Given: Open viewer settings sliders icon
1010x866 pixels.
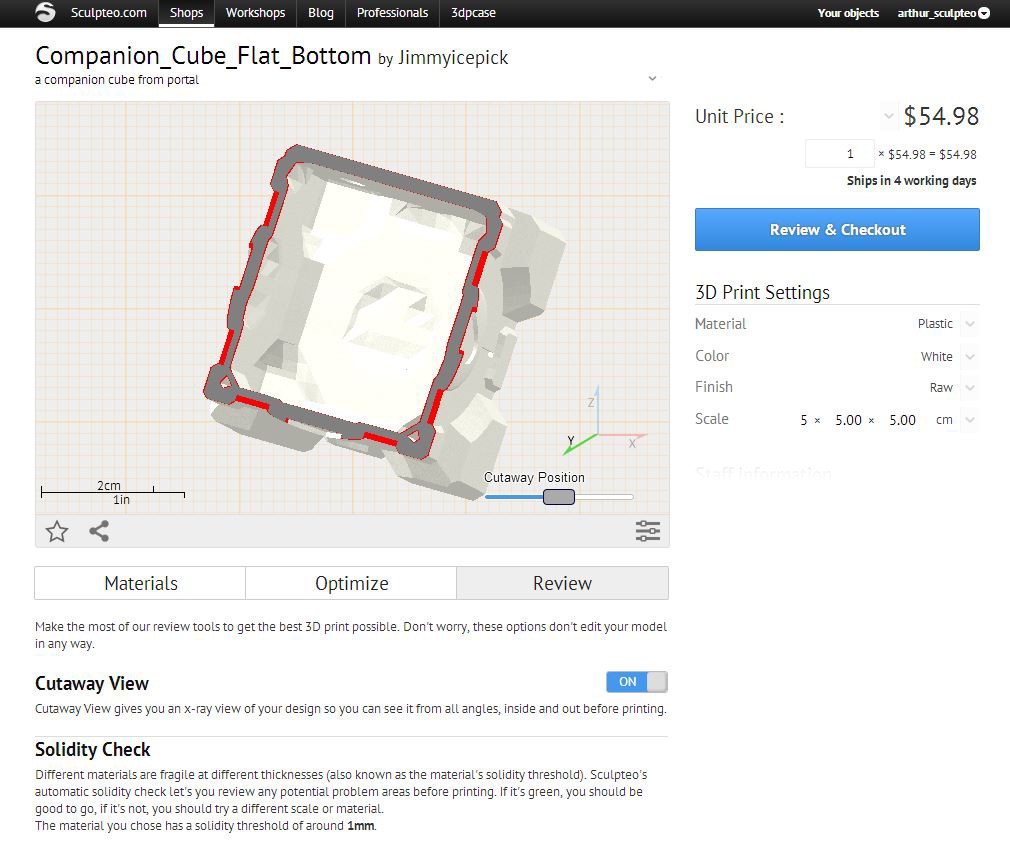Looking at the screenshot, I should pyautogui.click(x=648, y=531).
